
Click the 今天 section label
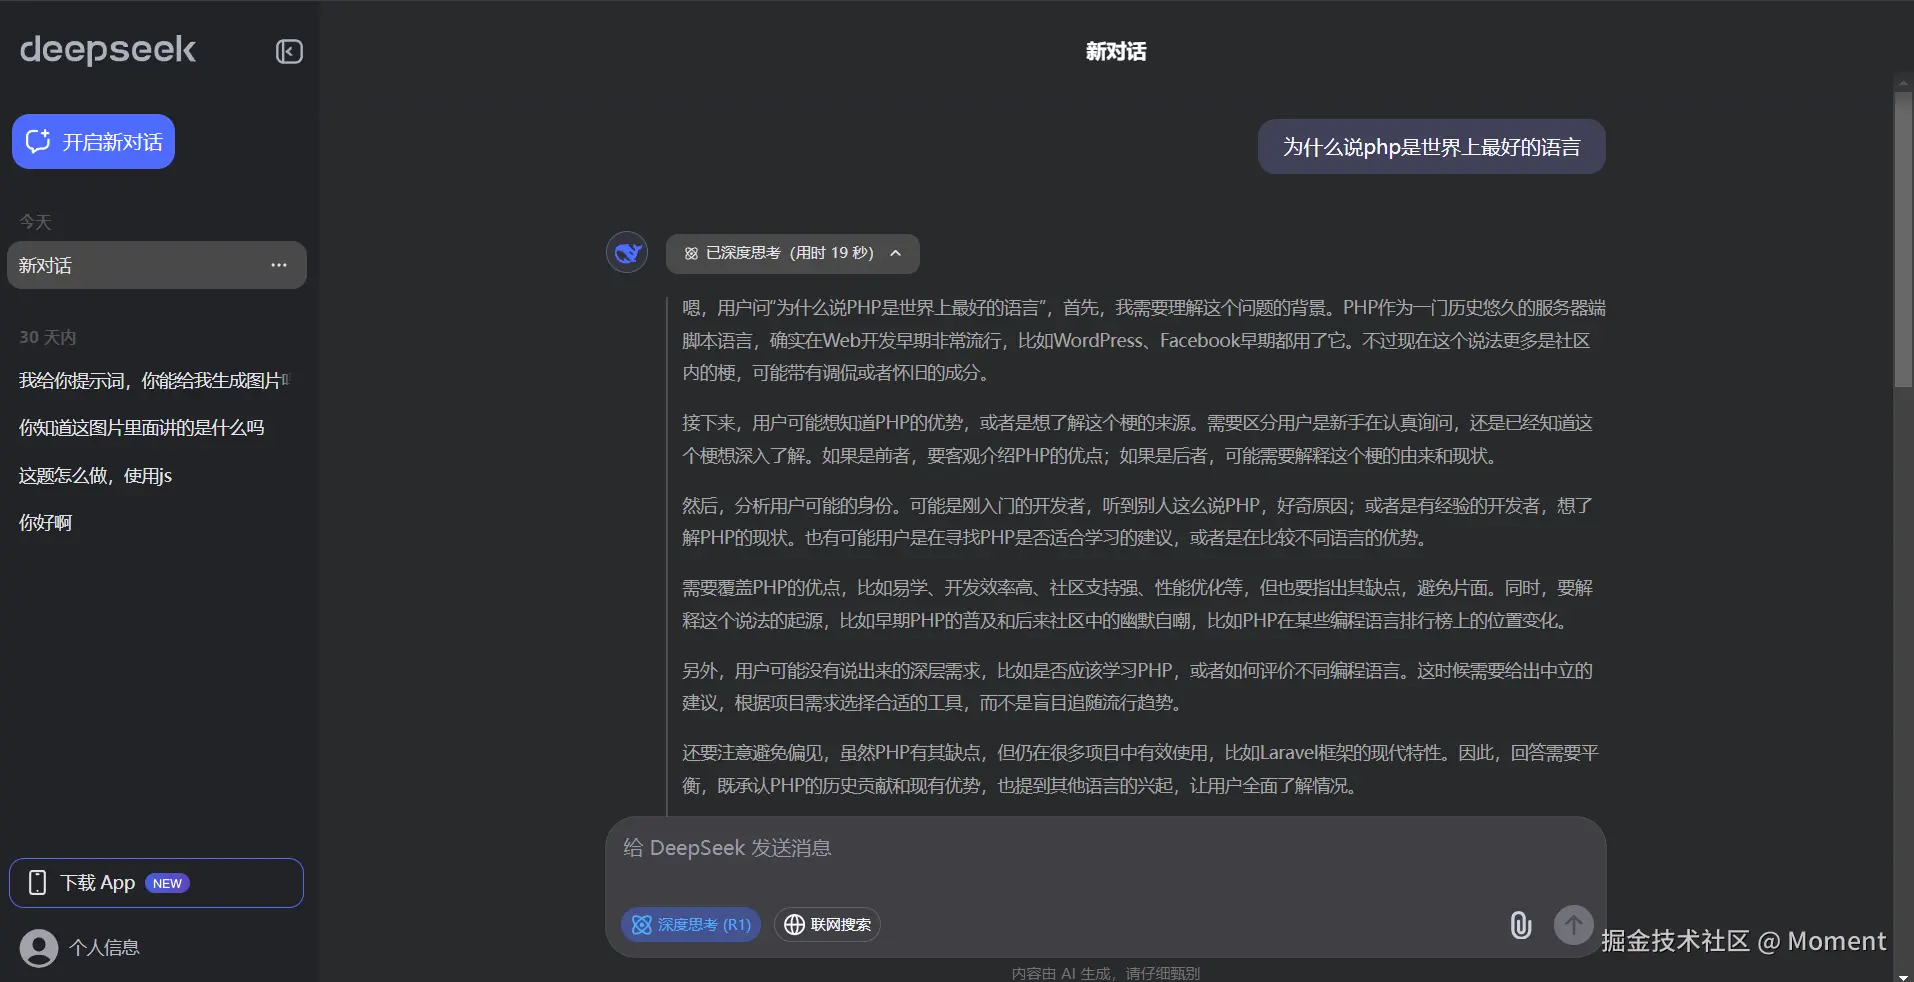tap(35, 222)
